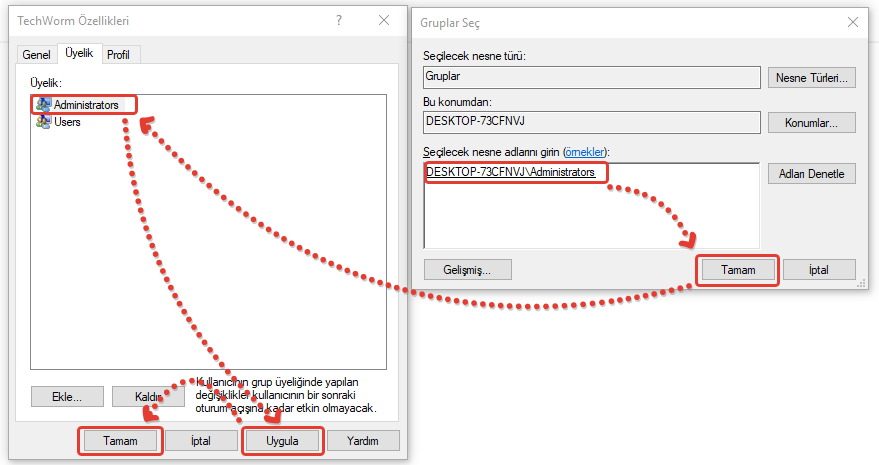Screen dimensions: 879x465
Task: Open help with the Yardım button
Action: [361, 440]
